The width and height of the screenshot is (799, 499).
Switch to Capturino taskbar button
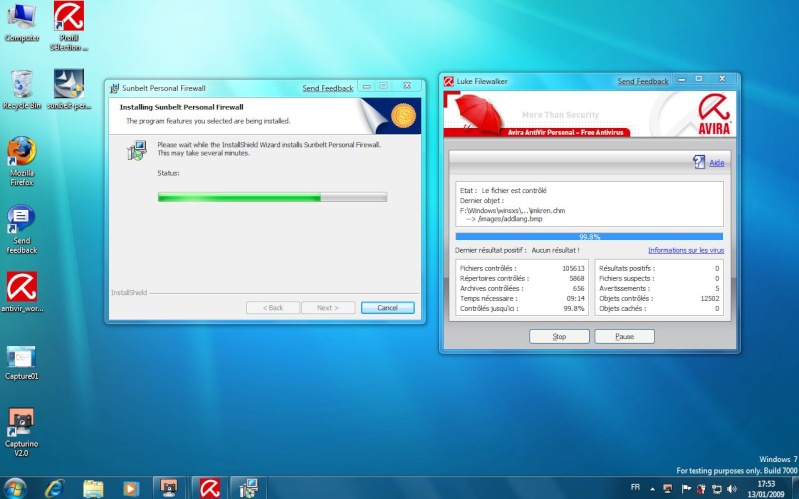pyautogui.click(x=169, y=488)
